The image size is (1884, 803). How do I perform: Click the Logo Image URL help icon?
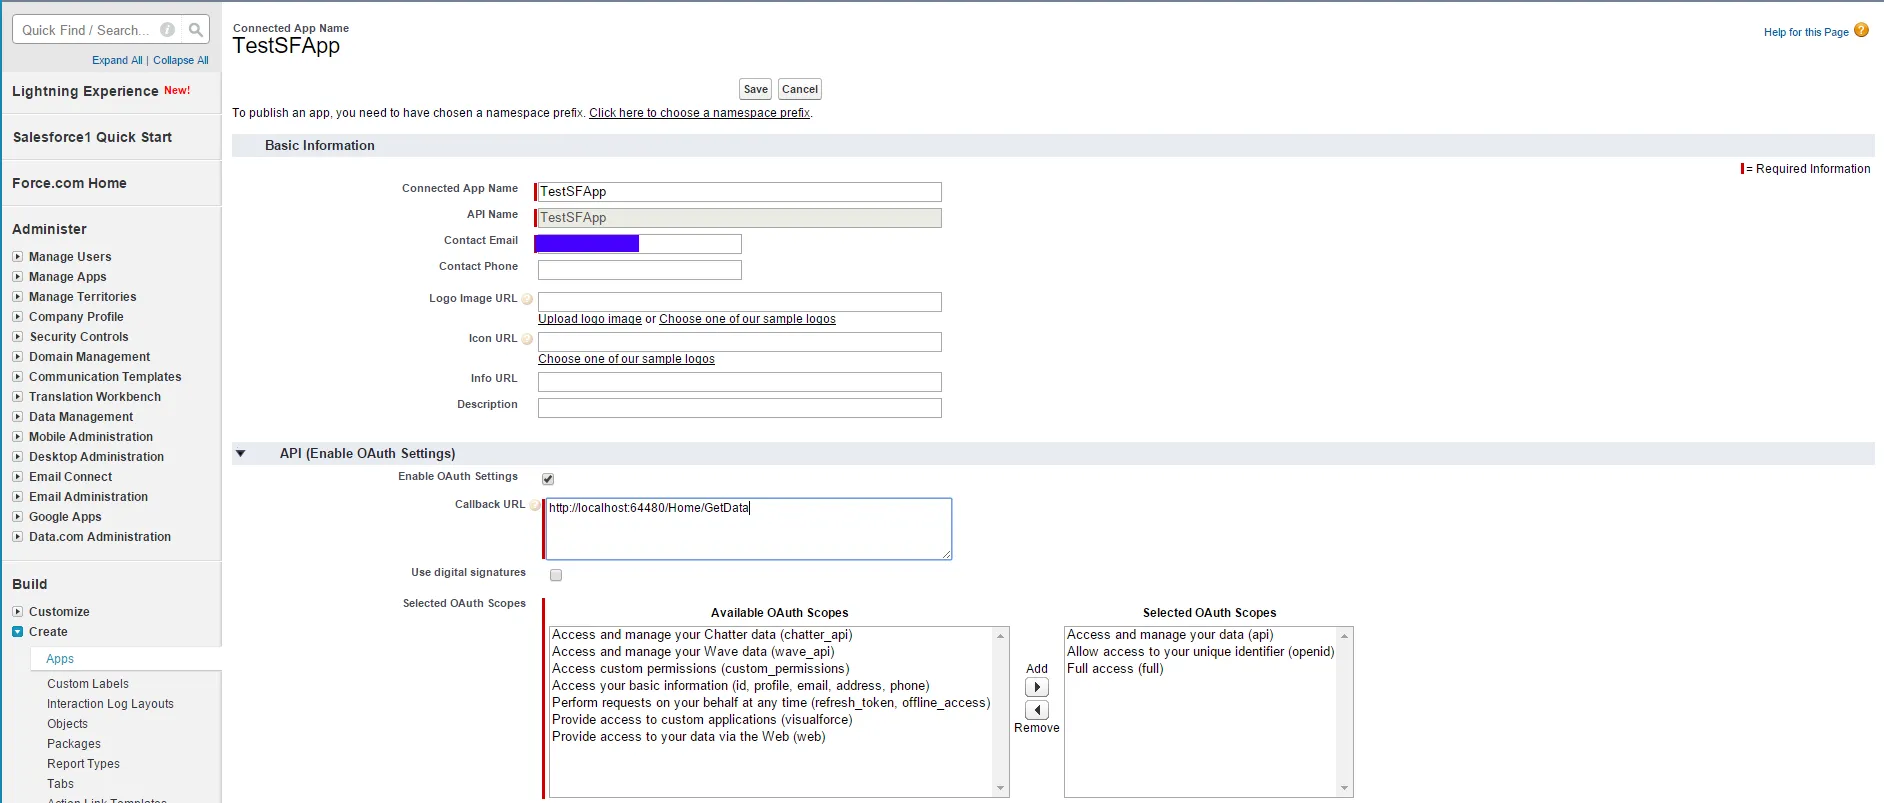527,299
